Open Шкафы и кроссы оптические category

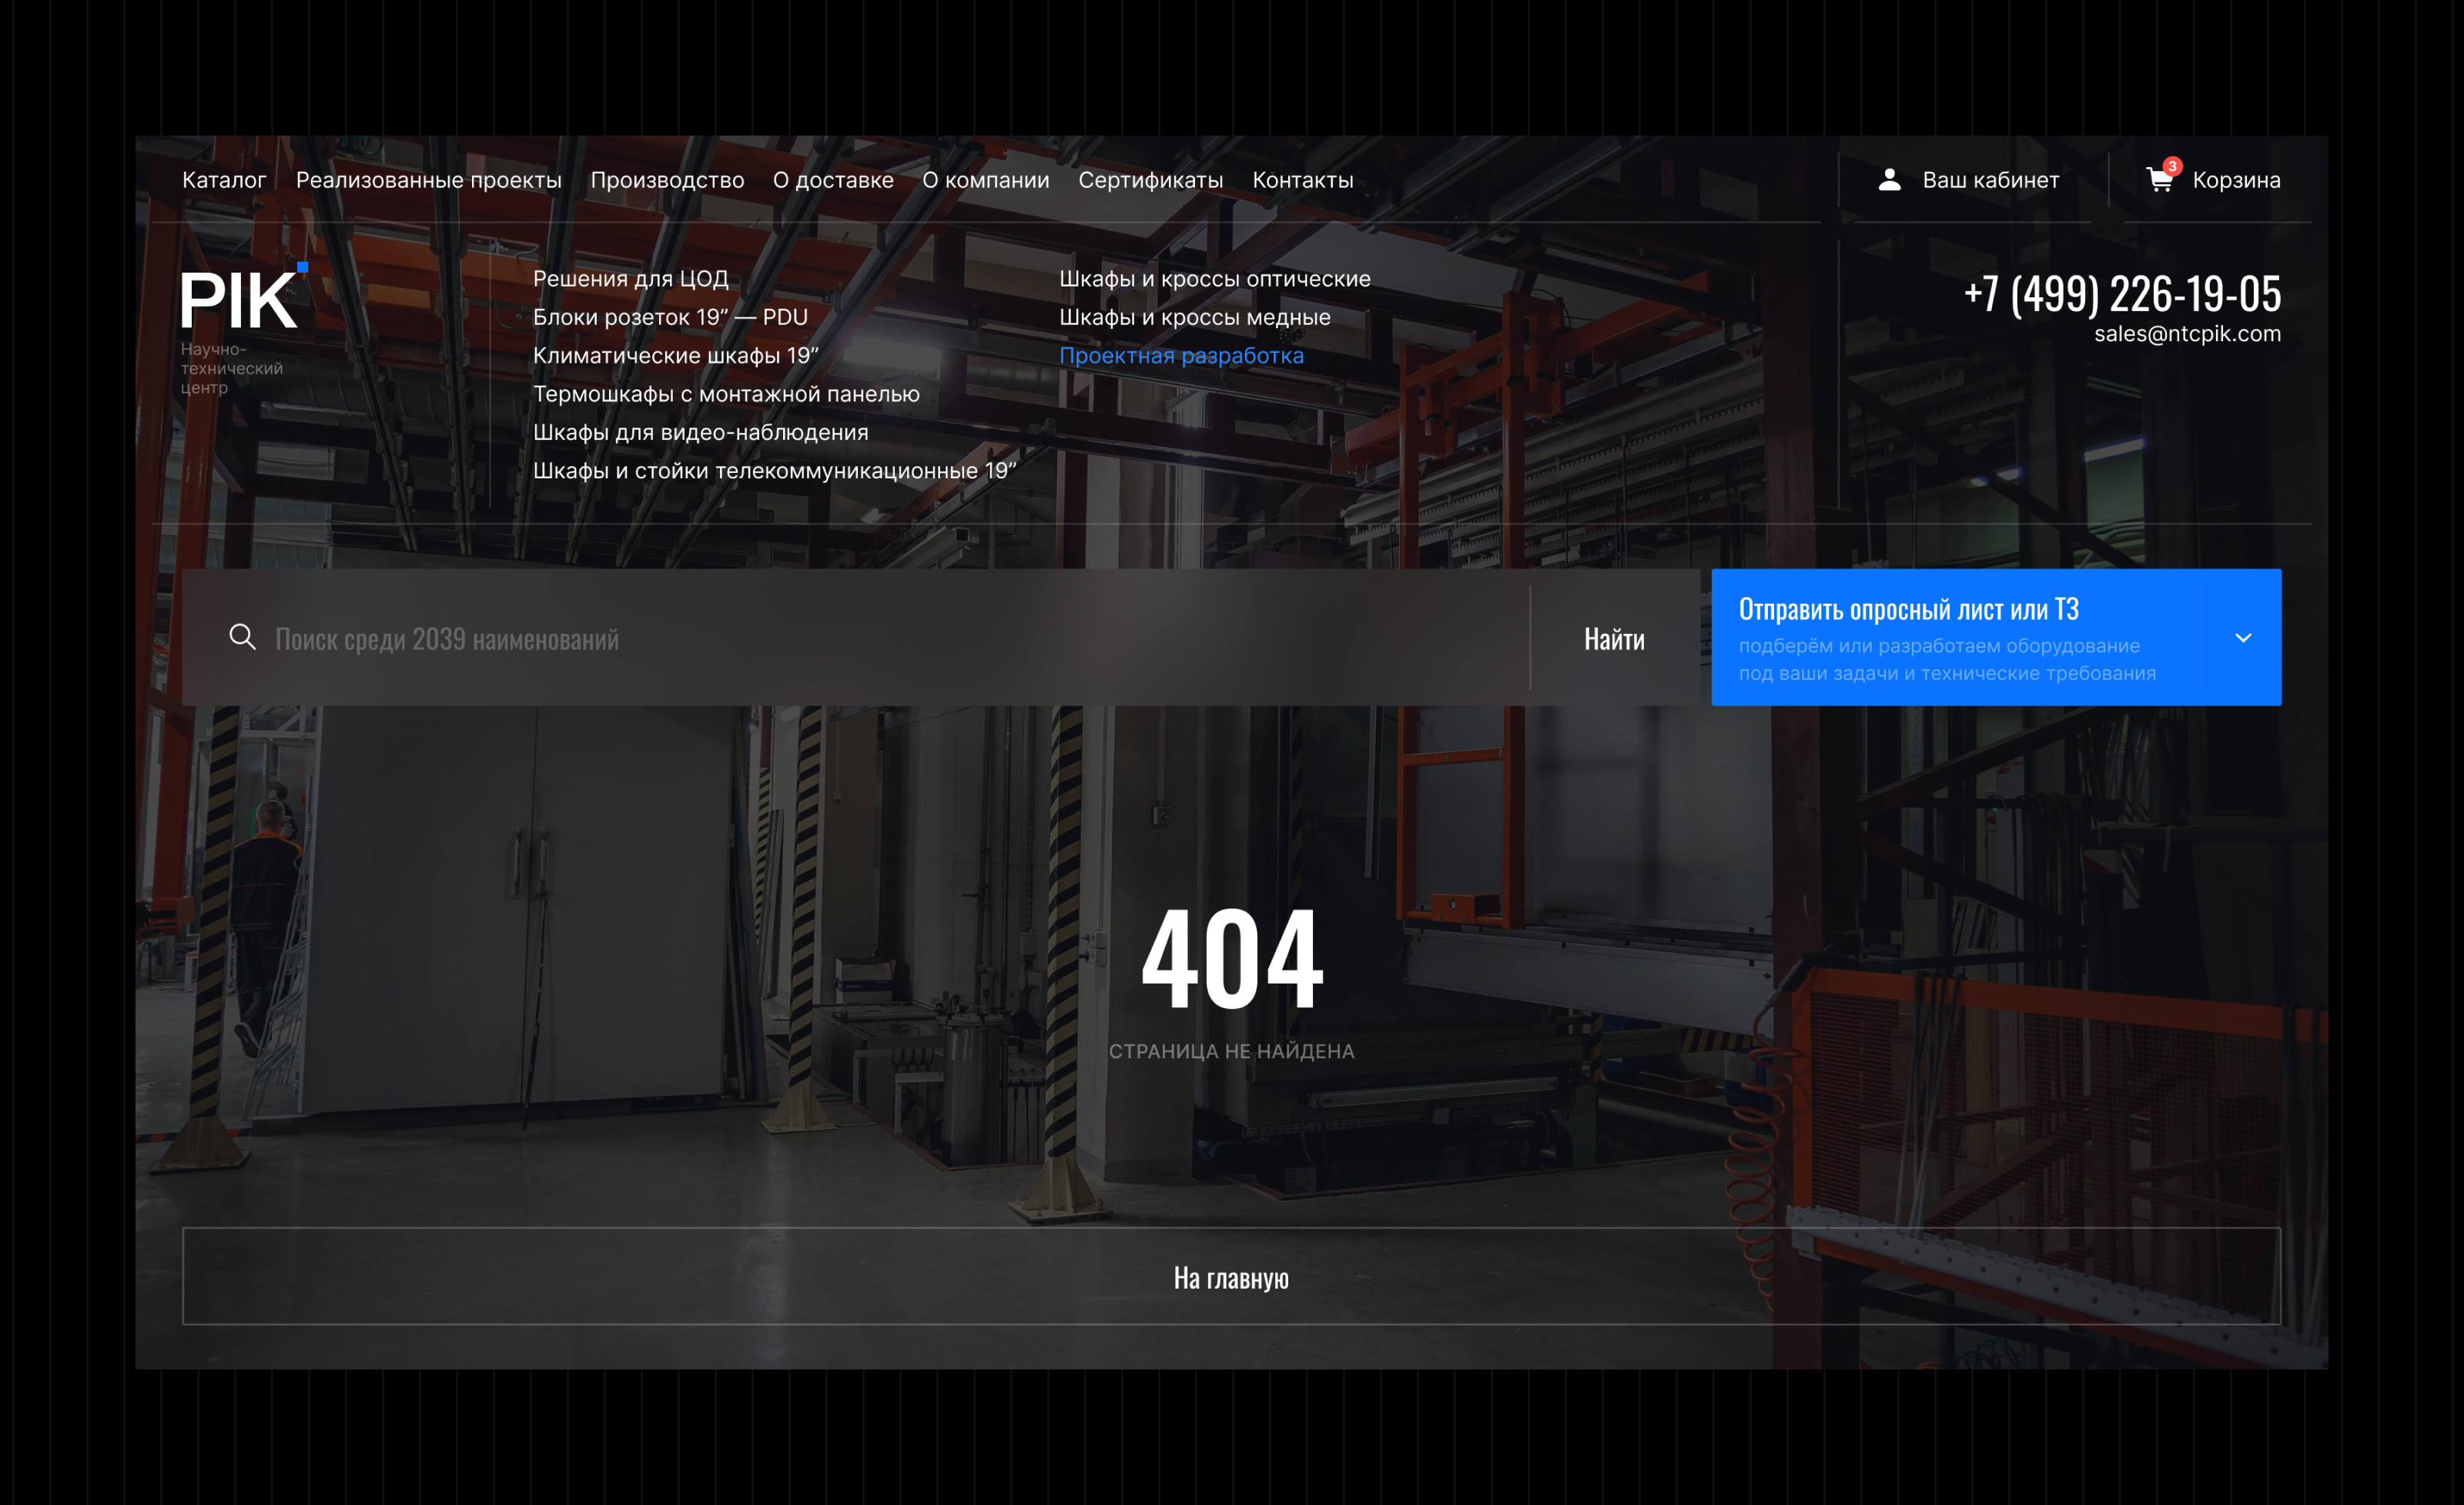(1214, 279)
